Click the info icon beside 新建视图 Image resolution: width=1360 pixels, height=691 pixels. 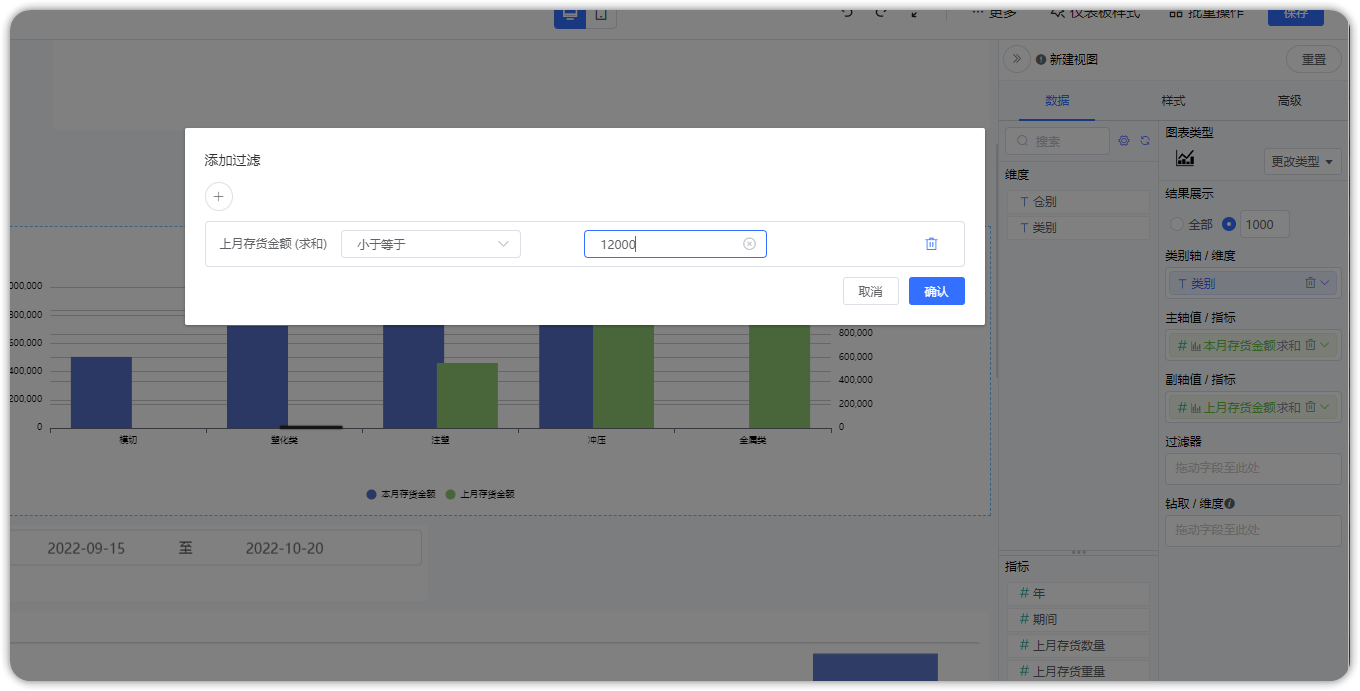pyautogui.click(x=1041, y=60)
